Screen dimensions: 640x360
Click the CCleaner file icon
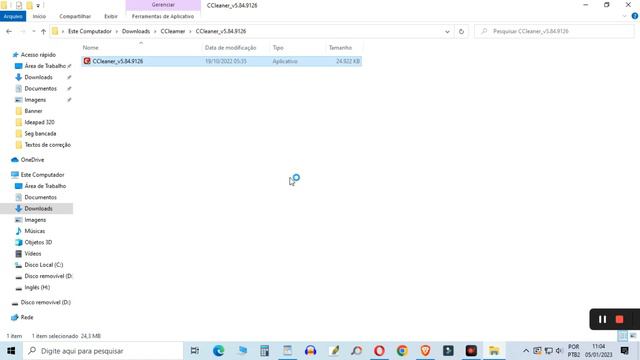tap(87, 61)
